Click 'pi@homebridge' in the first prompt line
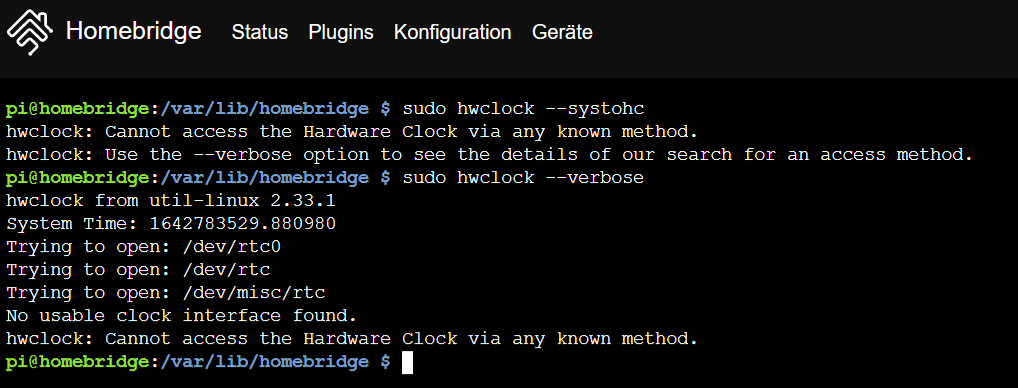 pos(78,108)
